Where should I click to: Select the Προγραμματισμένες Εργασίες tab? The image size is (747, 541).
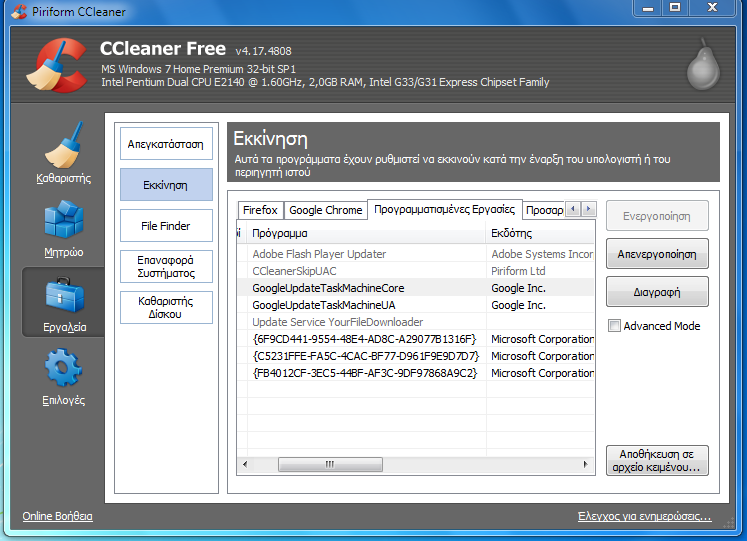(444, 210)
